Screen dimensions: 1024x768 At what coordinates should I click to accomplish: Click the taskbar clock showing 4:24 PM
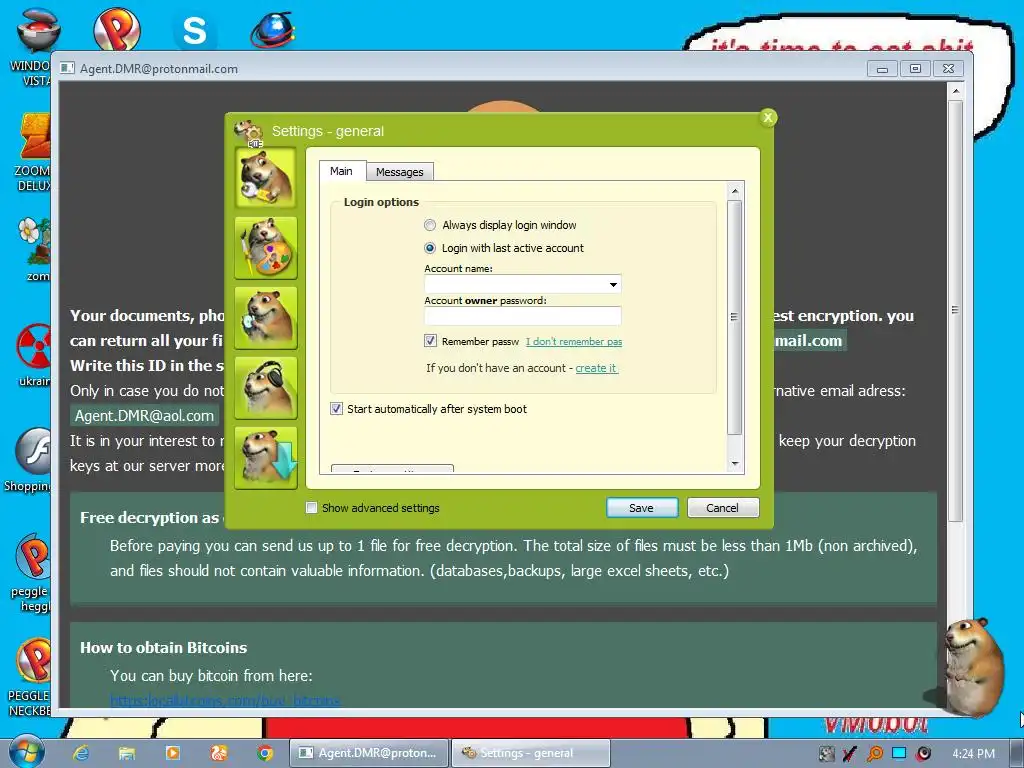tap(973, 754)
